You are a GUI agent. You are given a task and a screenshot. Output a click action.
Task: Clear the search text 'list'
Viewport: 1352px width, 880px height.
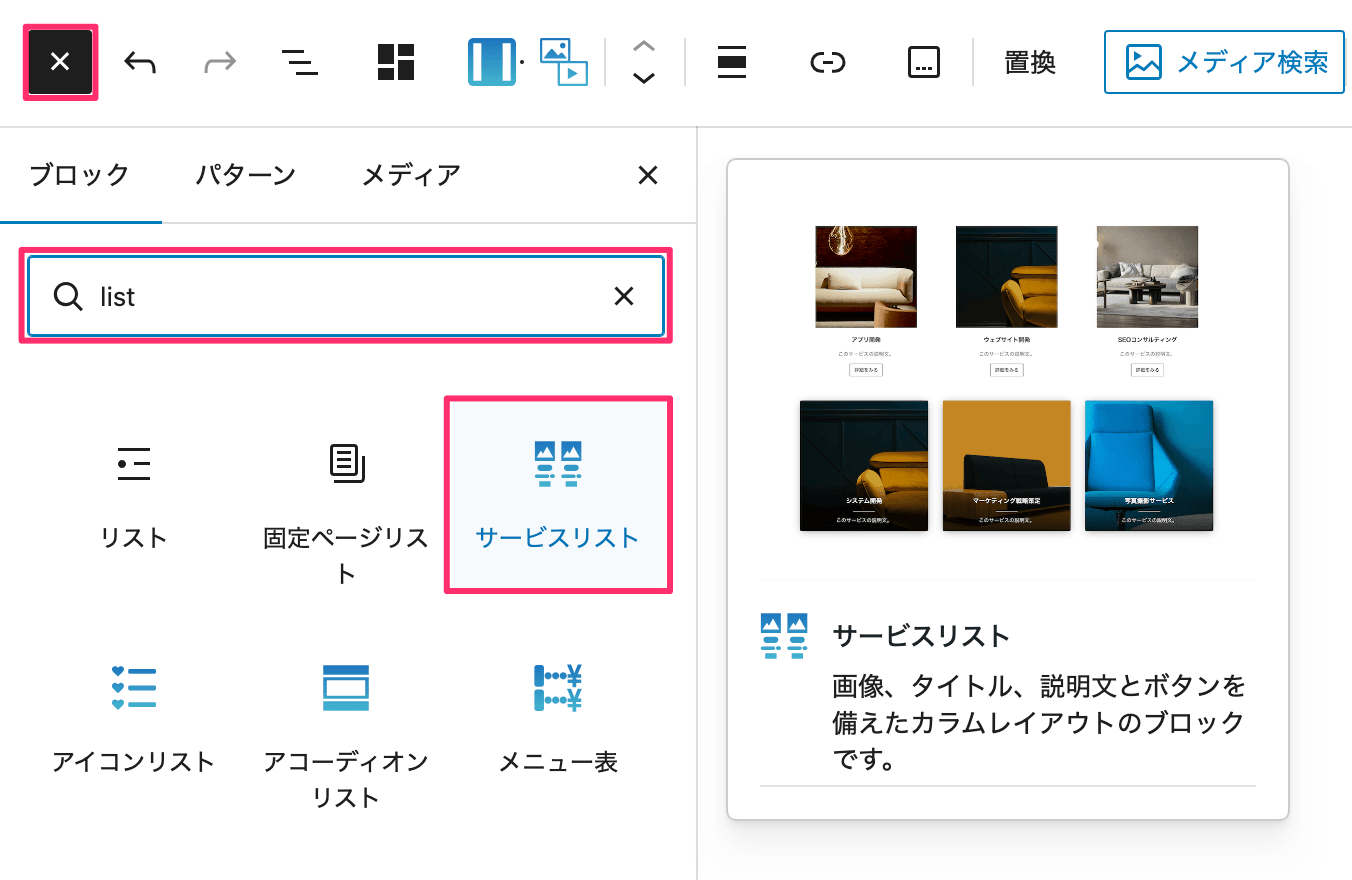[624, 296]
